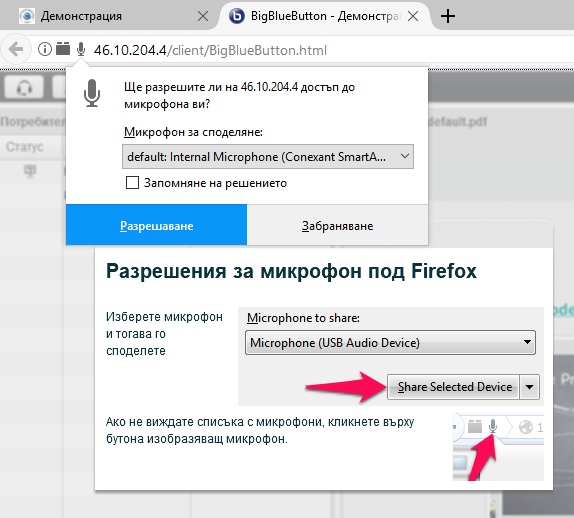Click the Забраняване deny button

[337, 225]
